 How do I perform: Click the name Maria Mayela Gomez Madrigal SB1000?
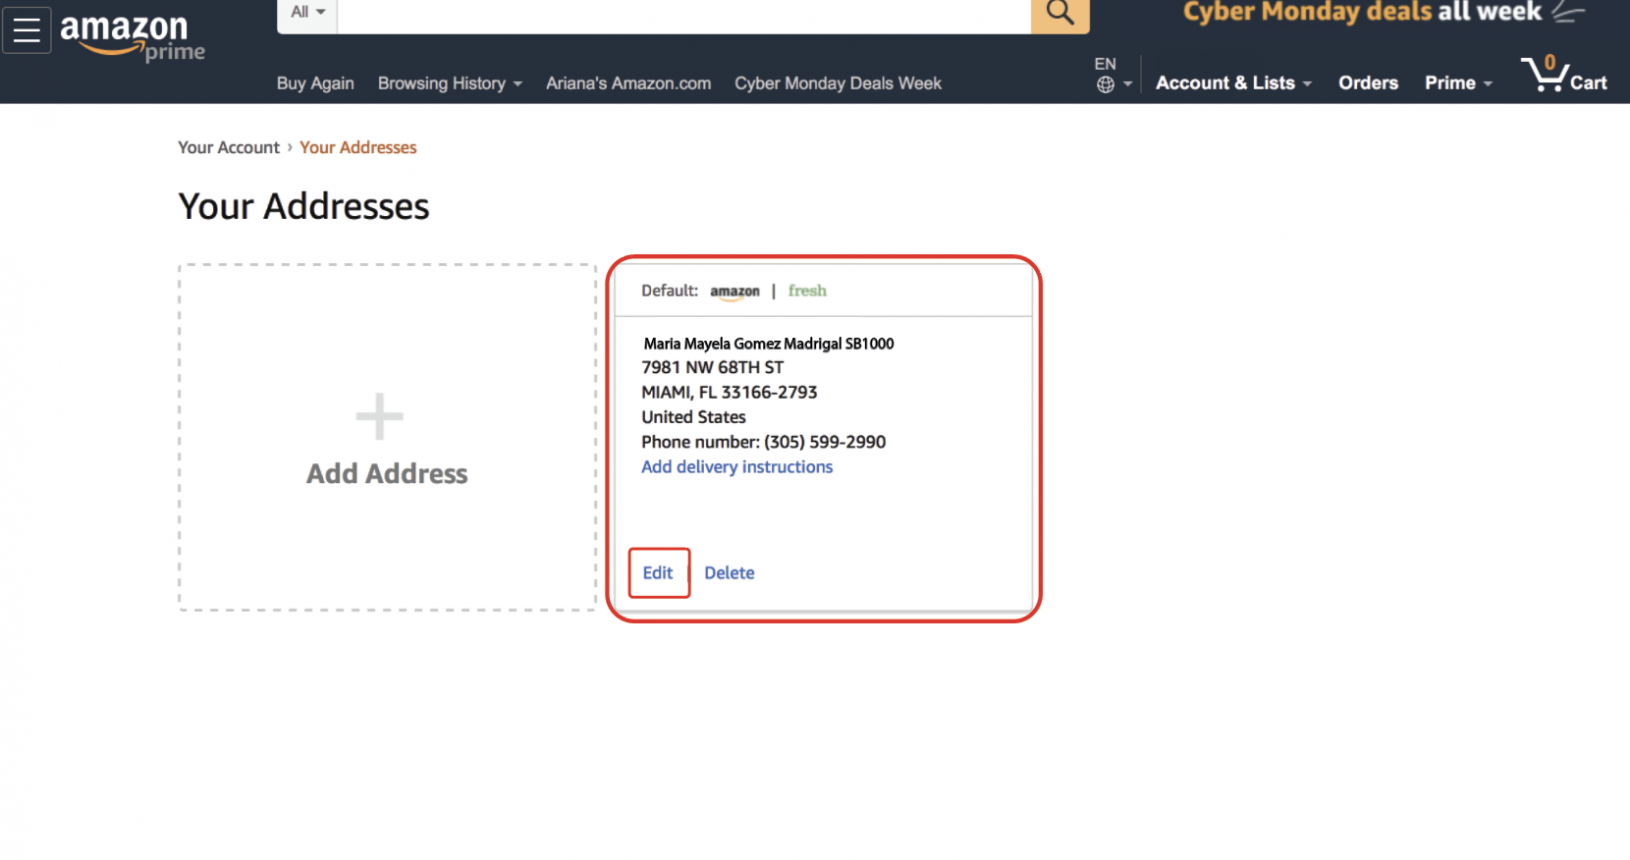pyautogui.click(x=769, y=343)
